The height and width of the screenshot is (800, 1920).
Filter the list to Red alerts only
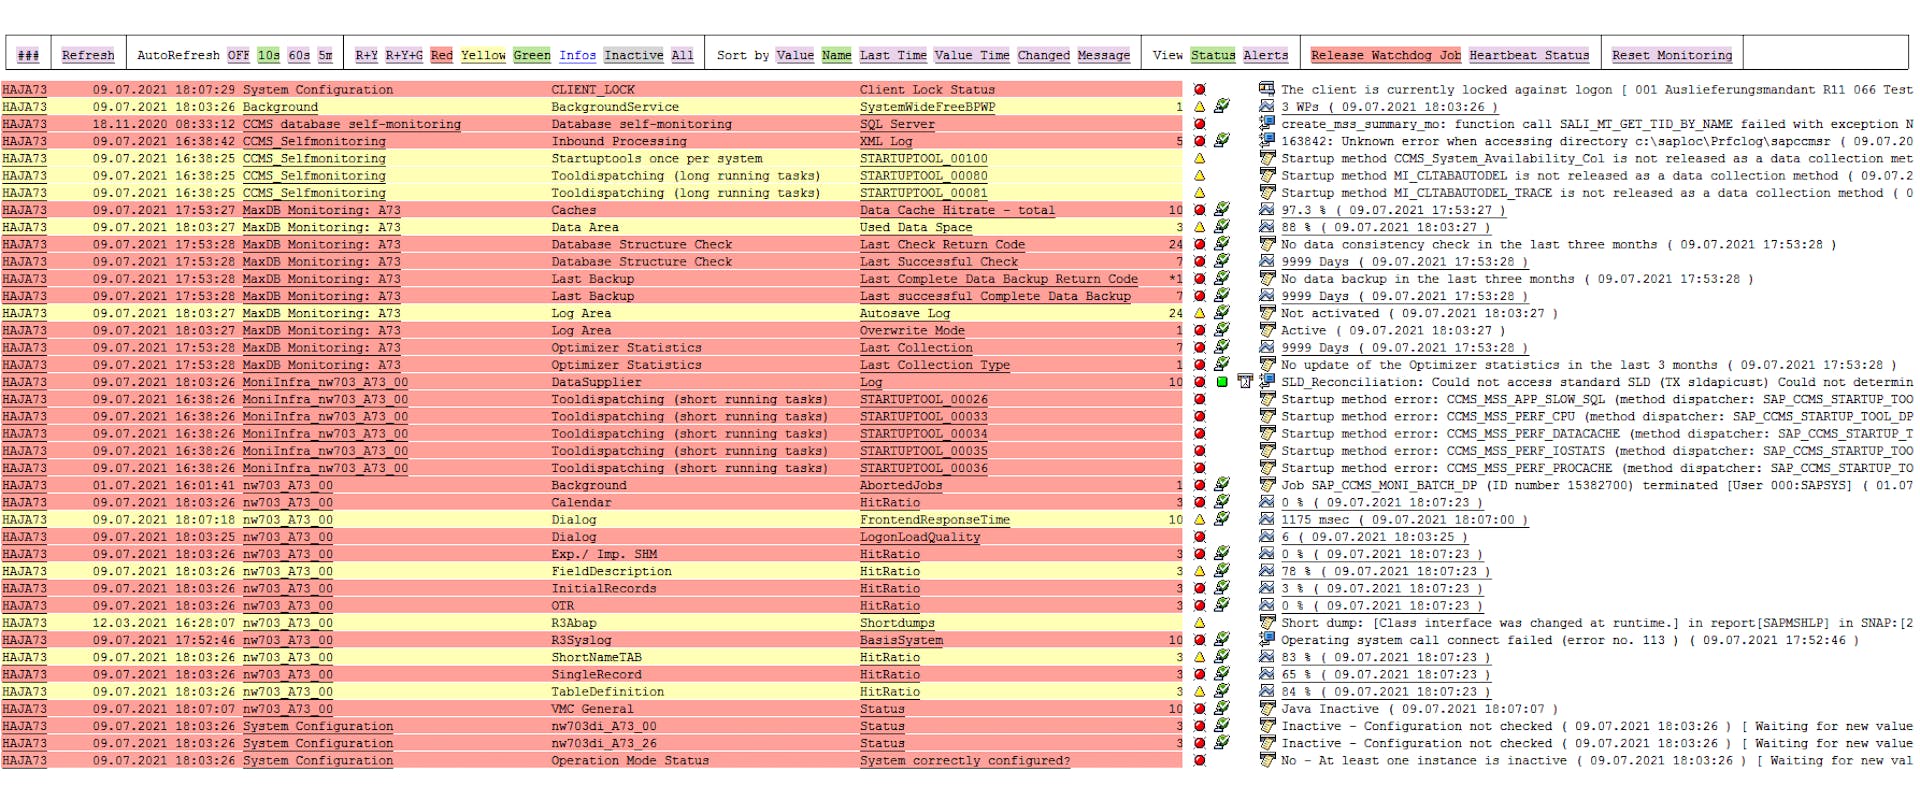(x=441, y=56)
